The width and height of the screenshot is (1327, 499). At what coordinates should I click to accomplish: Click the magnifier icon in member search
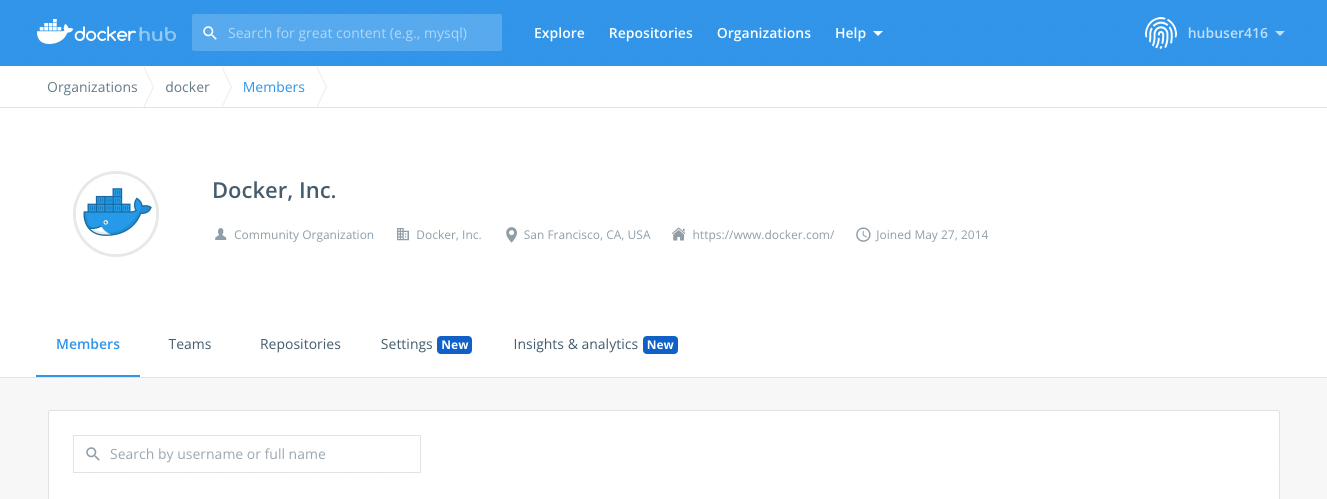[x=93, y=454]
